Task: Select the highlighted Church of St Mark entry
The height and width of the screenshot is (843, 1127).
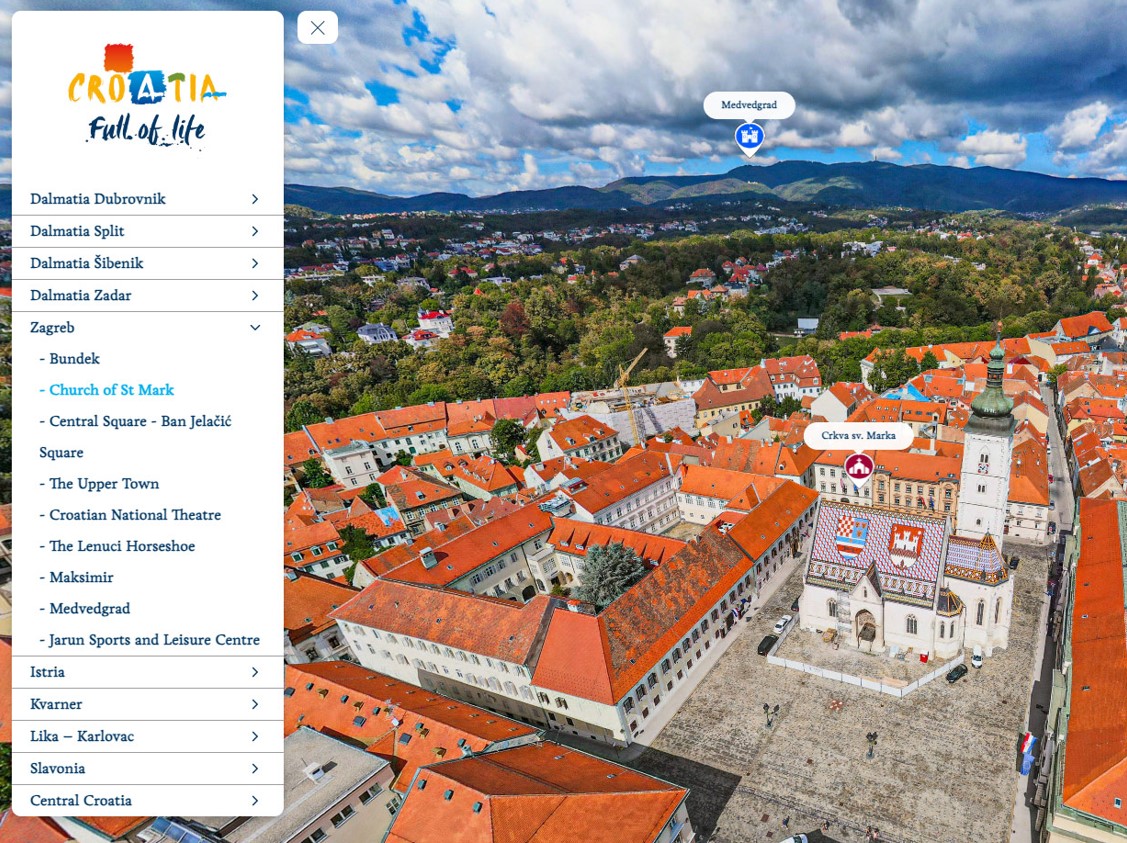Action: coord(106,390)
